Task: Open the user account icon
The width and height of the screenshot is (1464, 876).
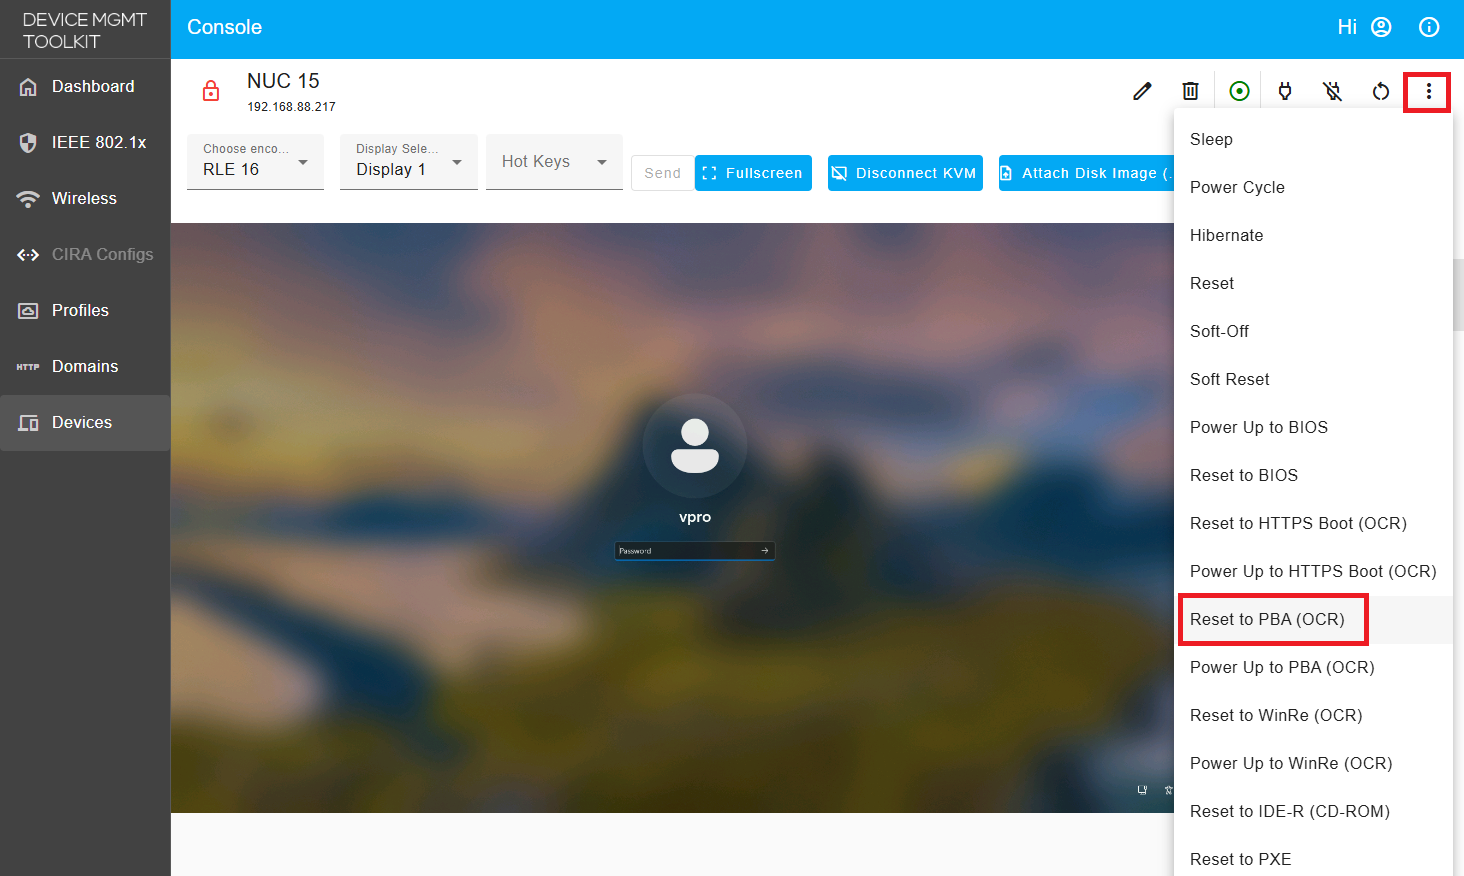Action: pyautogui.click(x=1381, y=27)
